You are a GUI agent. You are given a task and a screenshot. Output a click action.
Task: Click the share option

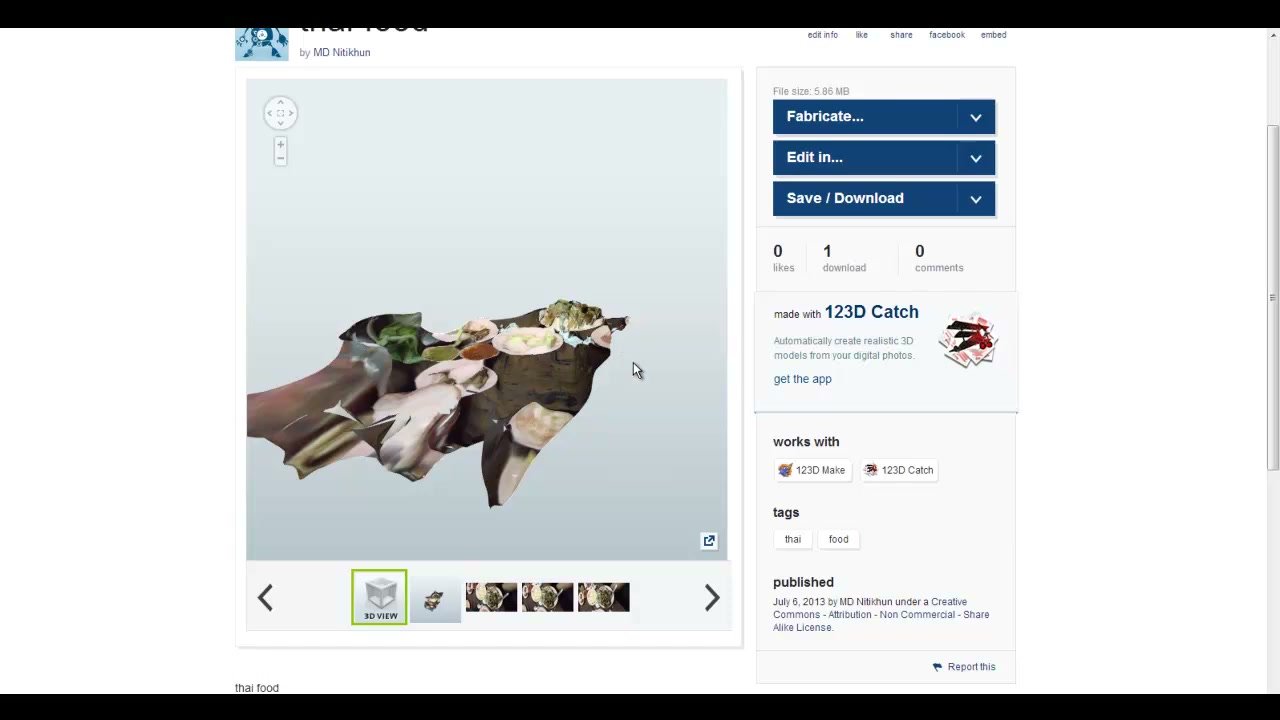pyautogui.click(x=901, y=35)
